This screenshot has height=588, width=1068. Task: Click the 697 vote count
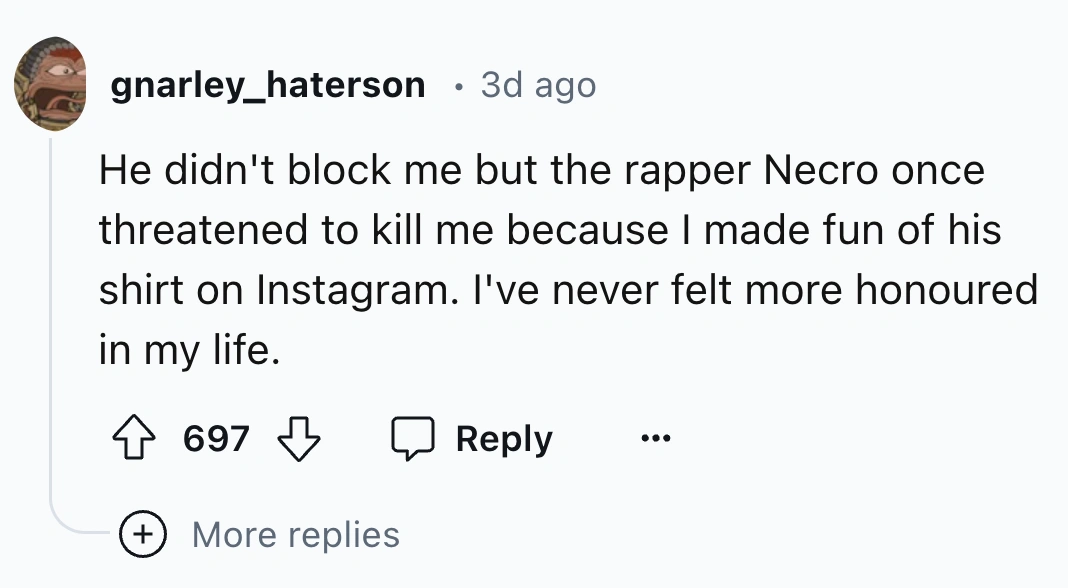point(216,439)
